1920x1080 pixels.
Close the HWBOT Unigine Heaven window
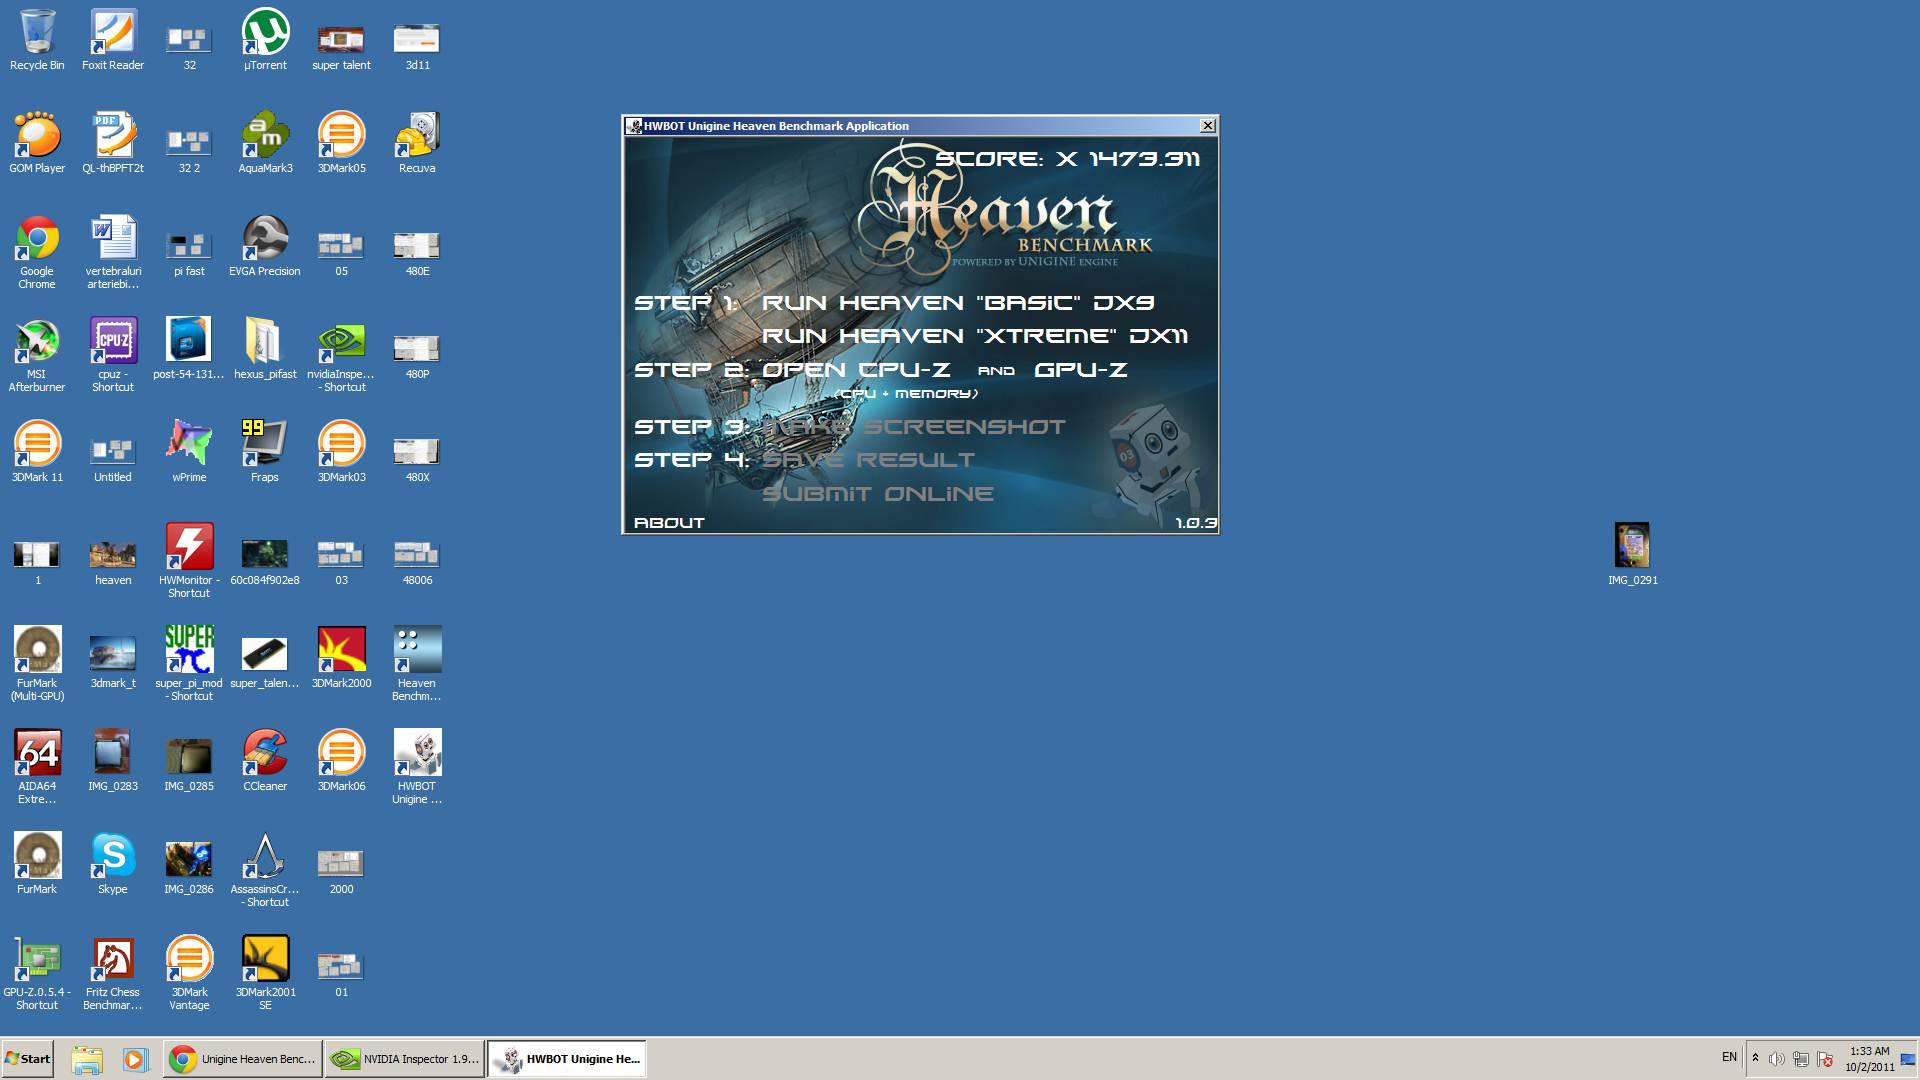[x=1208, y=126]
